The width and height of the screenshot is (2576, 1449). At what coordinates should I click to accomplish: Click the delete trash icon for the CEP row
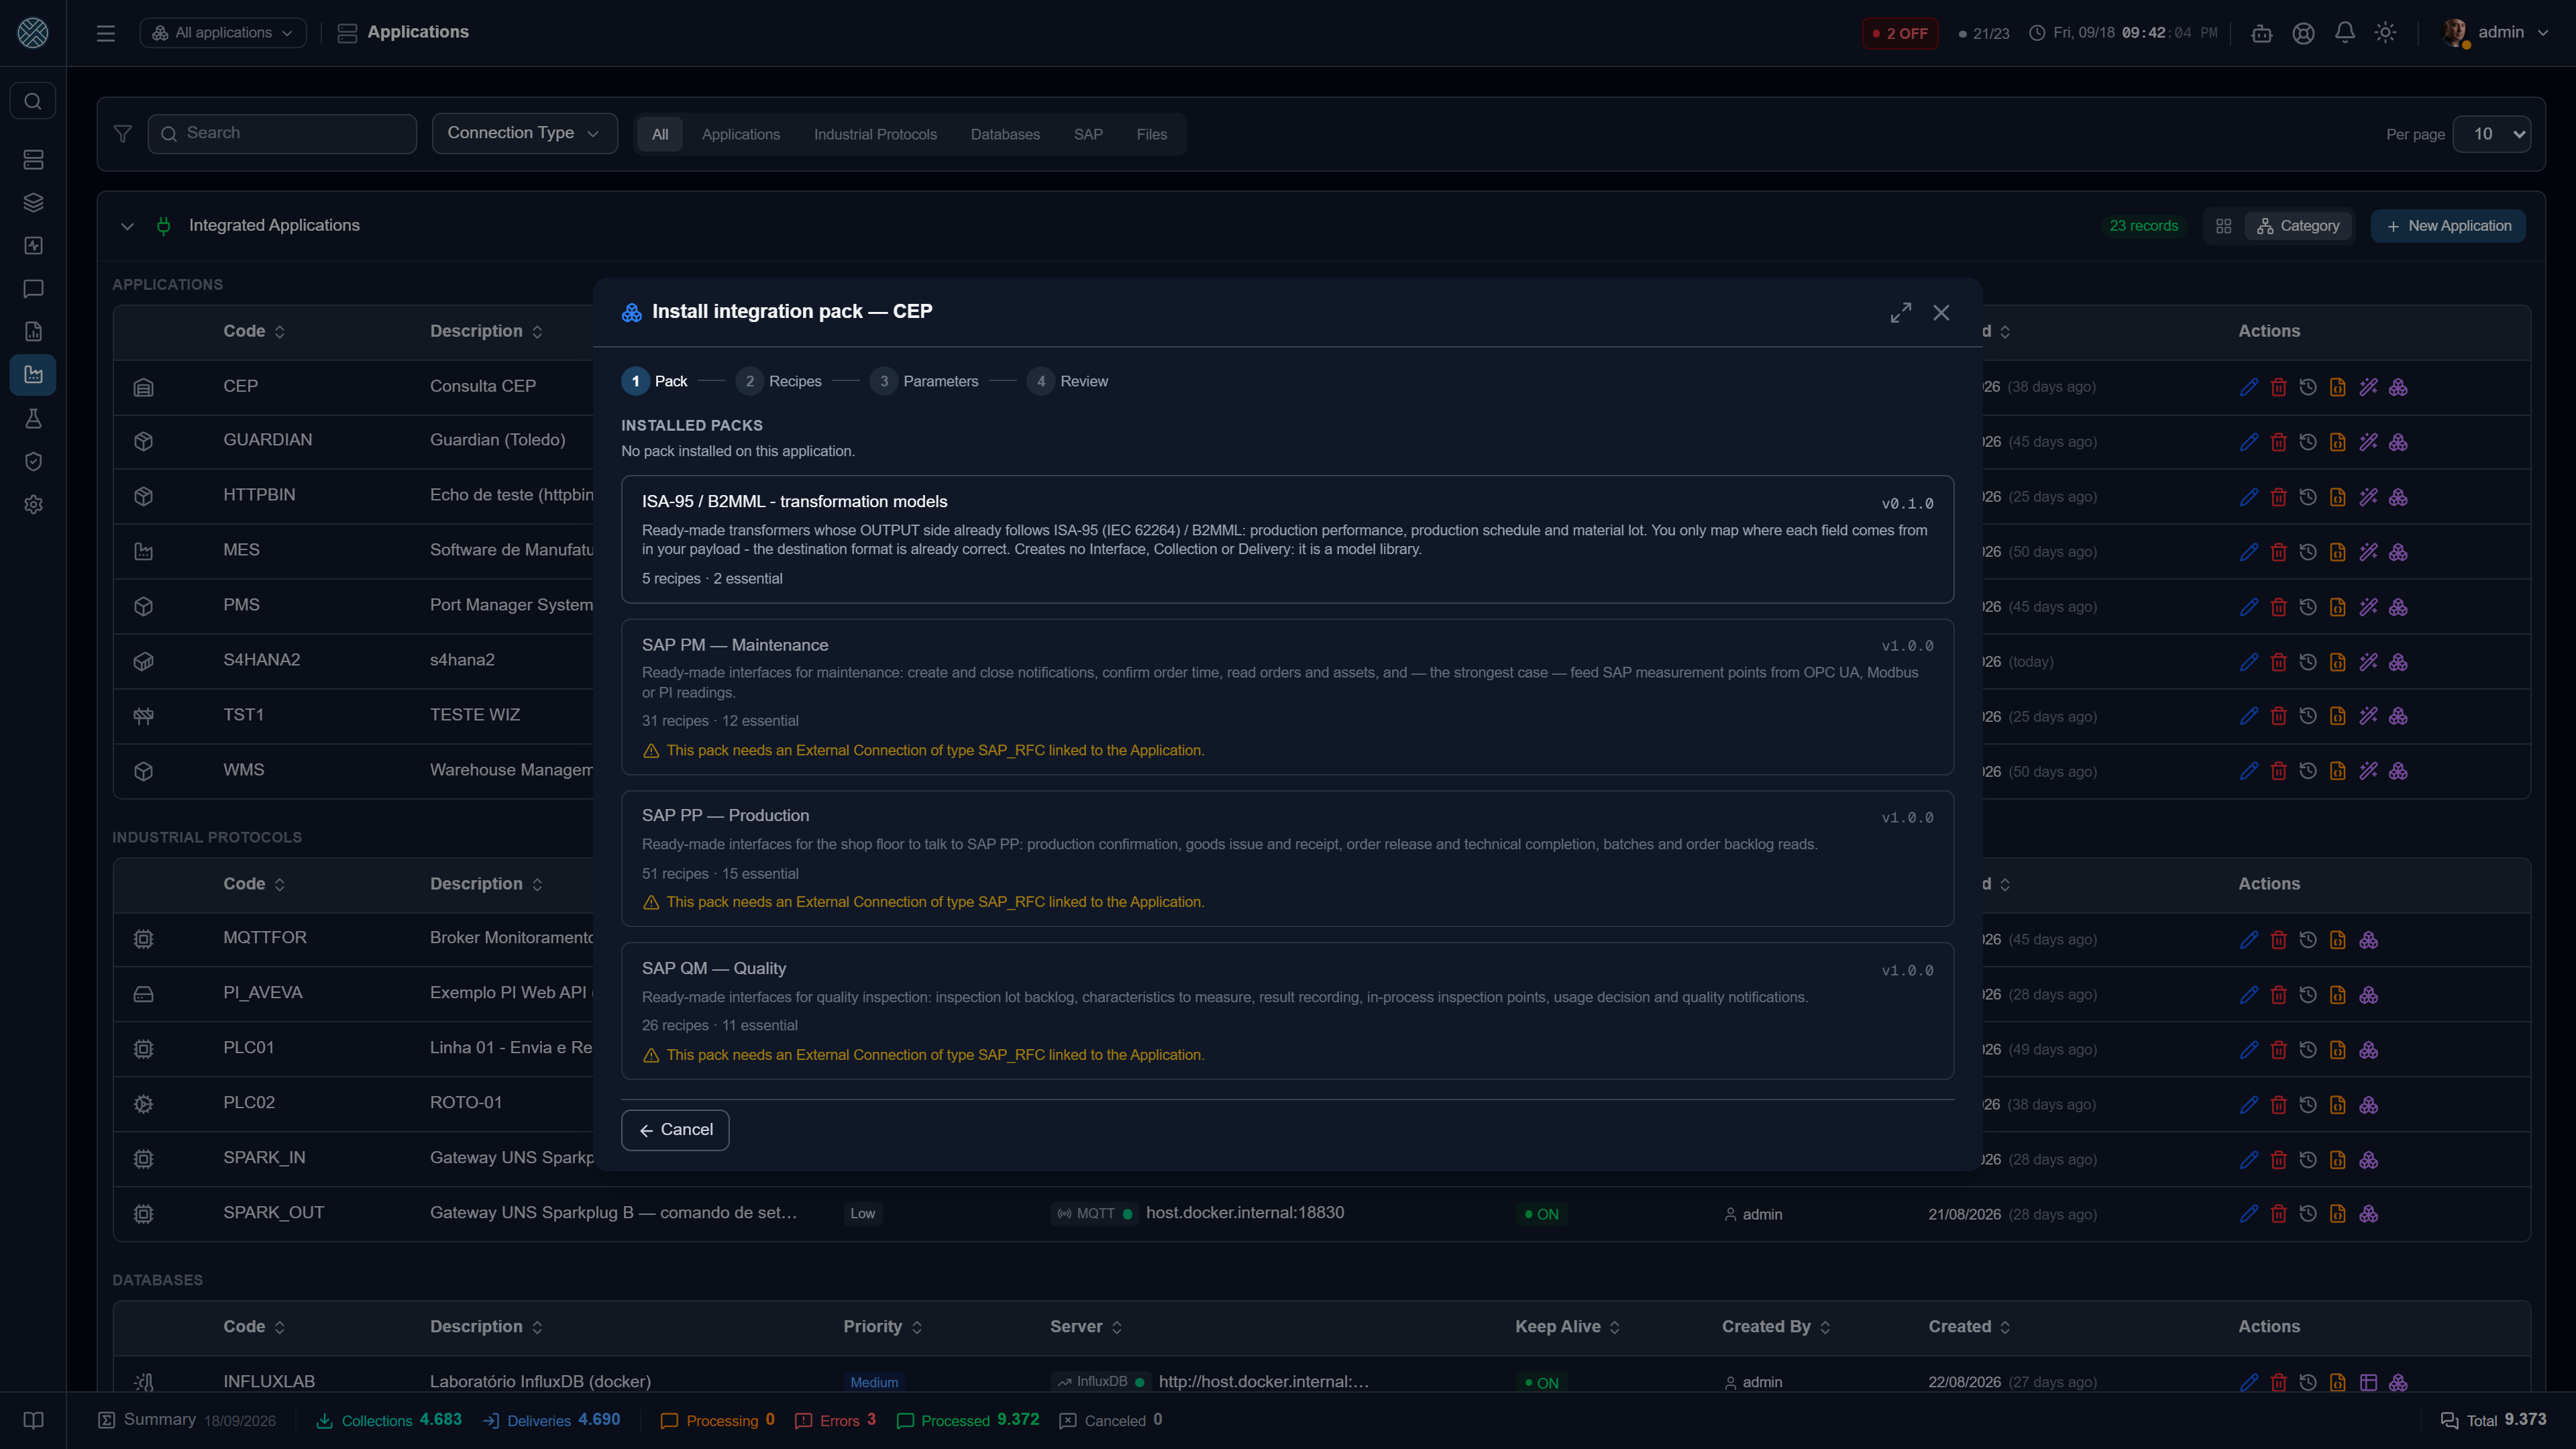pyautogui.click(x=2278, y=387)
